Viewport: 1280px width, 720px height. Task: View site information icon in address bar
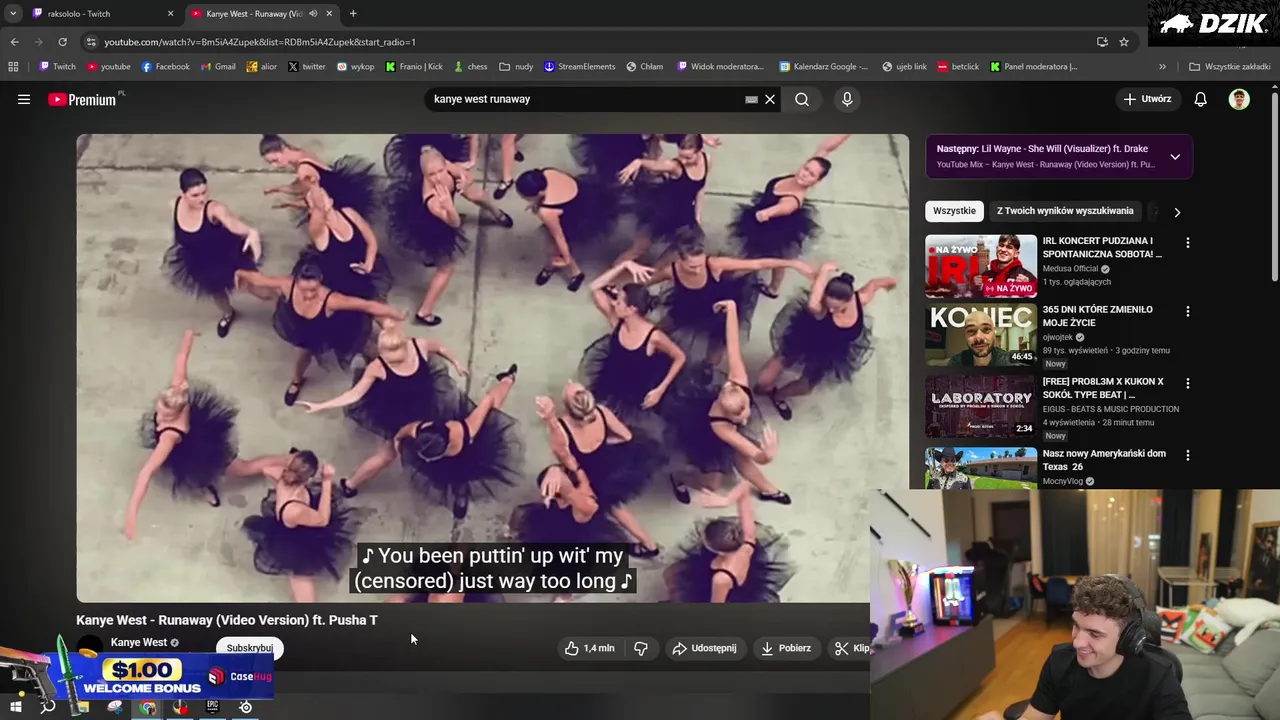pyautogui.click(x=91, y=42)
